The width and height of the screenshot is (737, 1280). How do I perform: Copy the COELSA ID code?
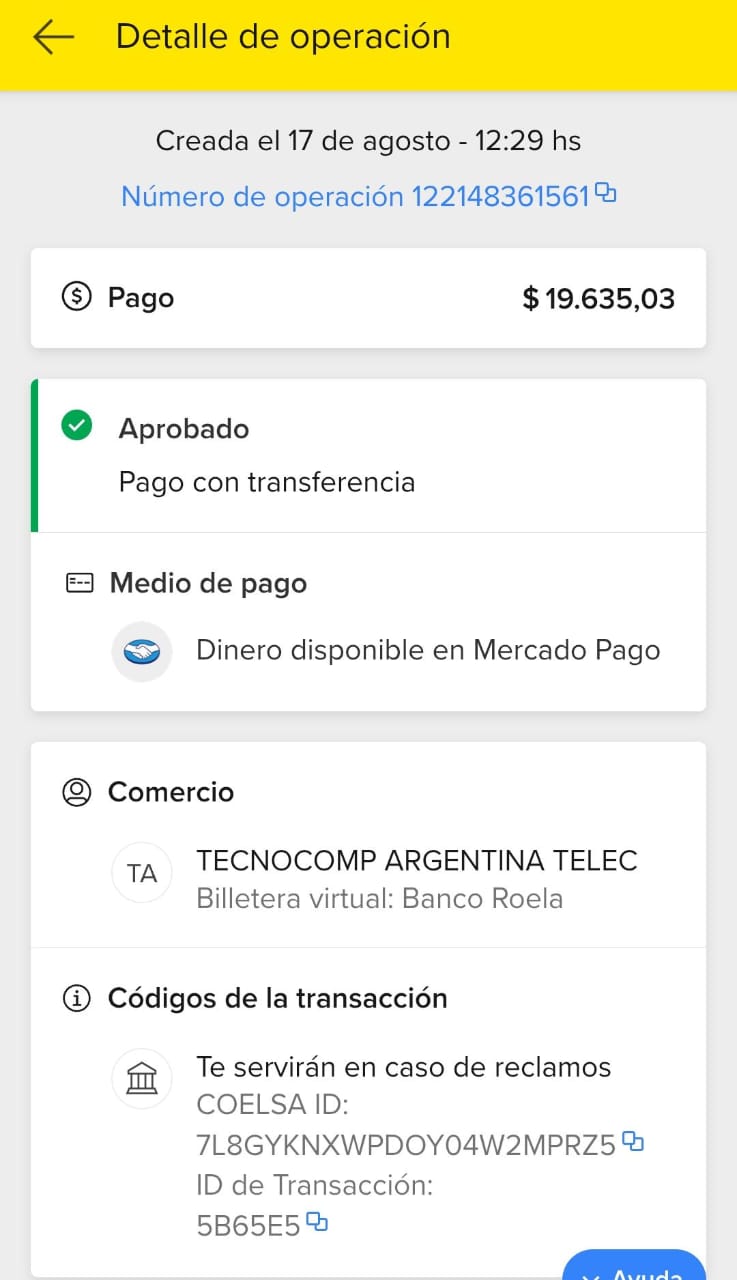[632, 1141]
